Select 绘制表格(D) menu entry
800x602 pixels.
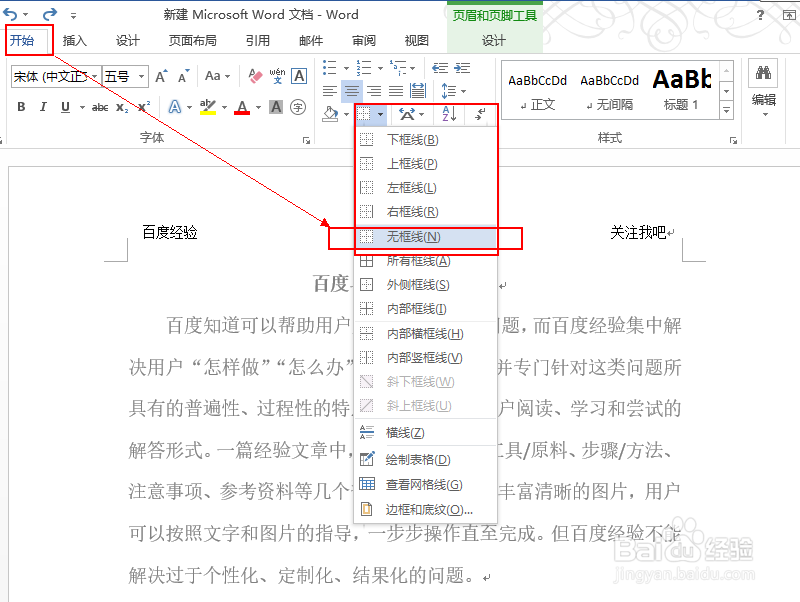[x=426, y=460]
